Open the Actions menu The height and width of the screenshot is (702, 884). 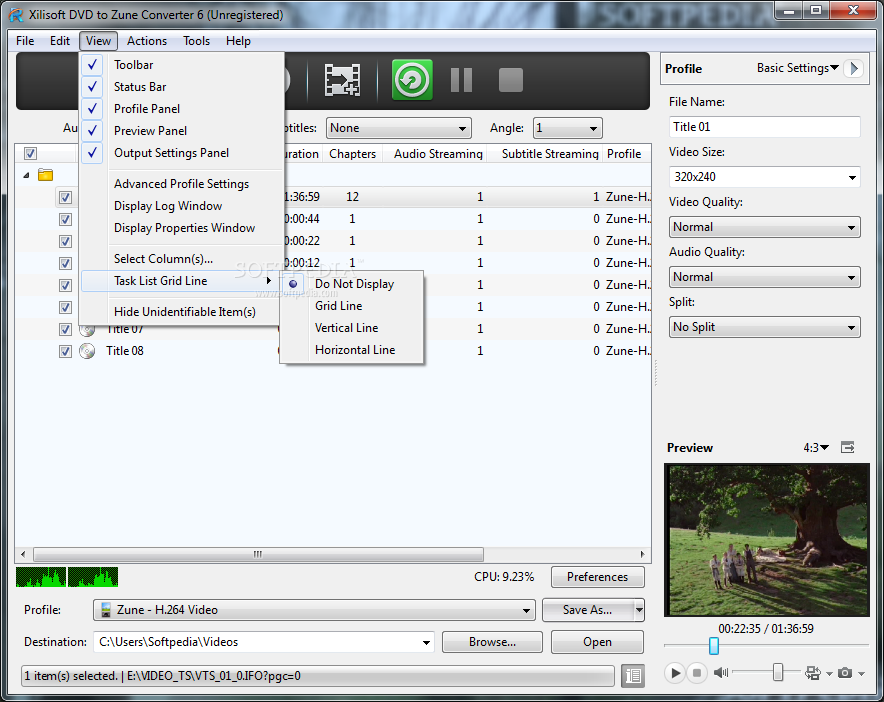[x=147, y=41]
